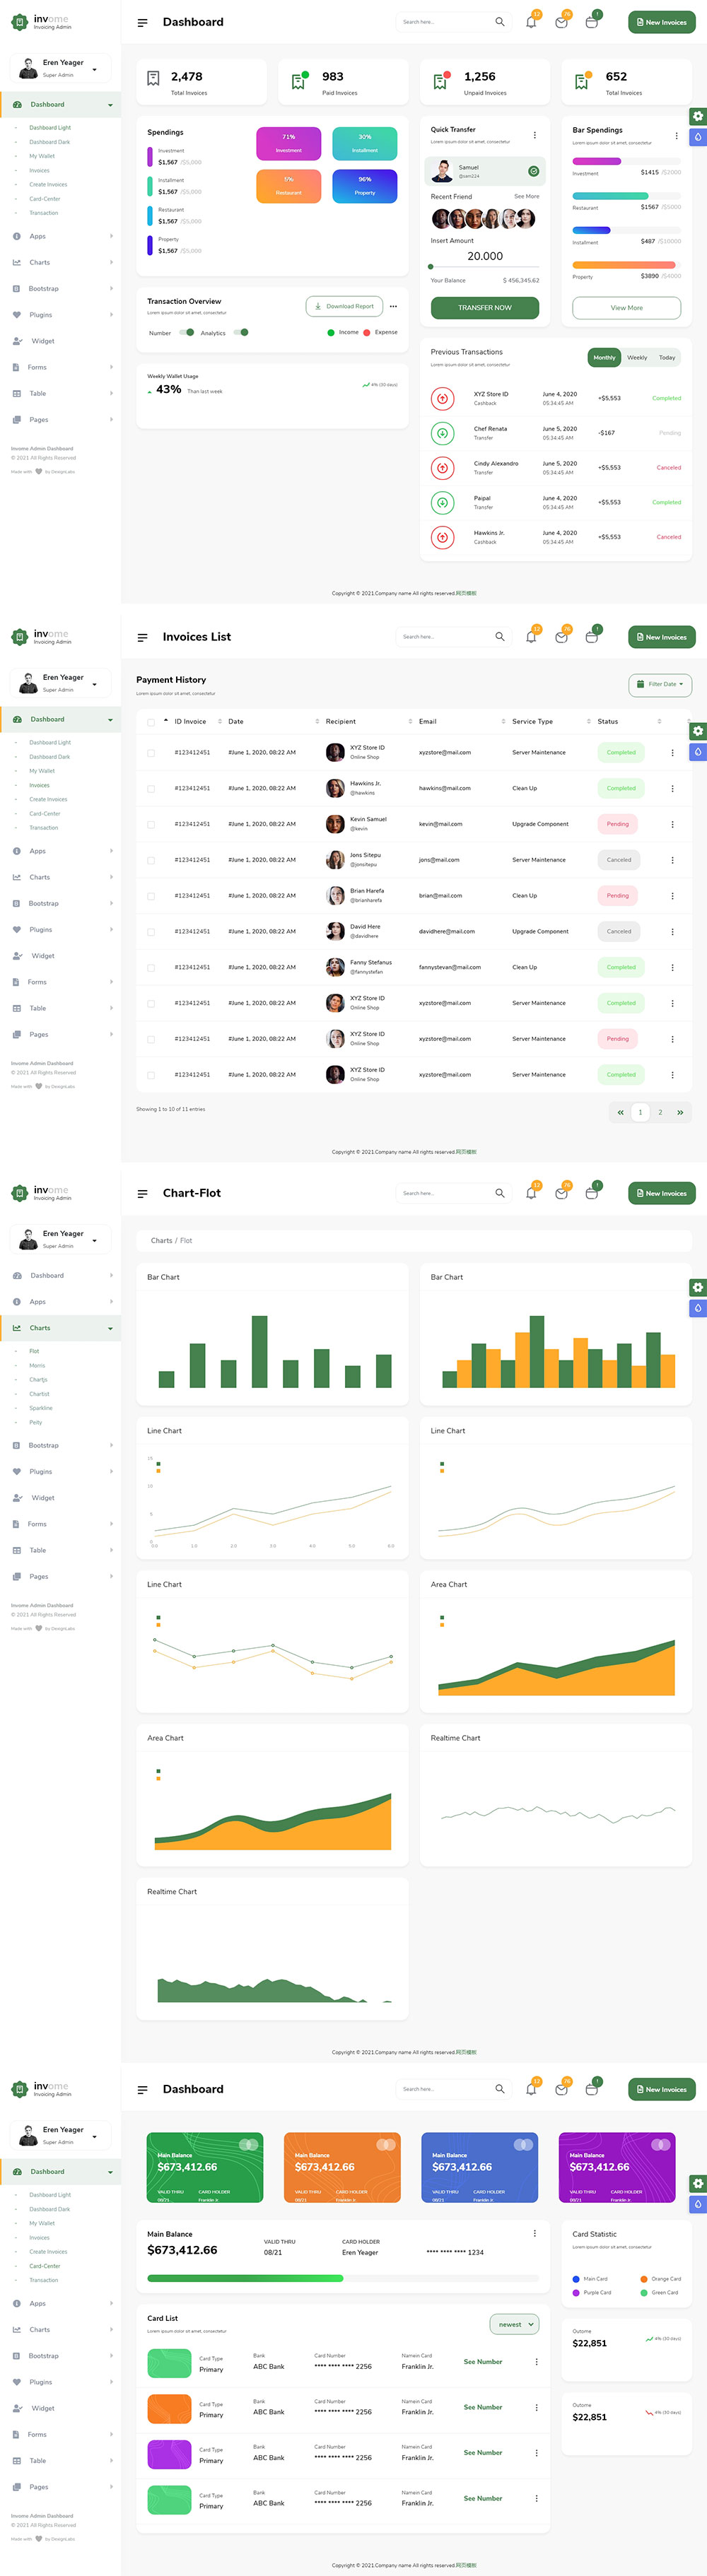The width and height of the screenshot is (707, 2576).
Task: Click the Chef Renata transaction arrow icon
Action: point(442,433)
